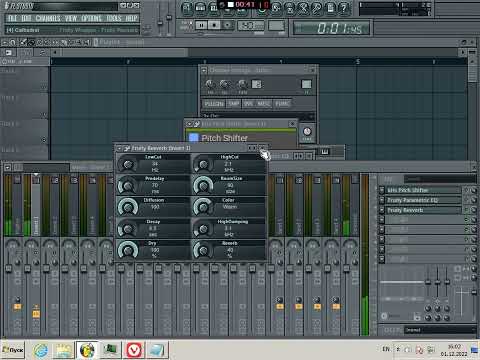Open the Fruity Reeverb window menu arrow
This screenshot has width=480, height=360.
[x=119, y=148]
